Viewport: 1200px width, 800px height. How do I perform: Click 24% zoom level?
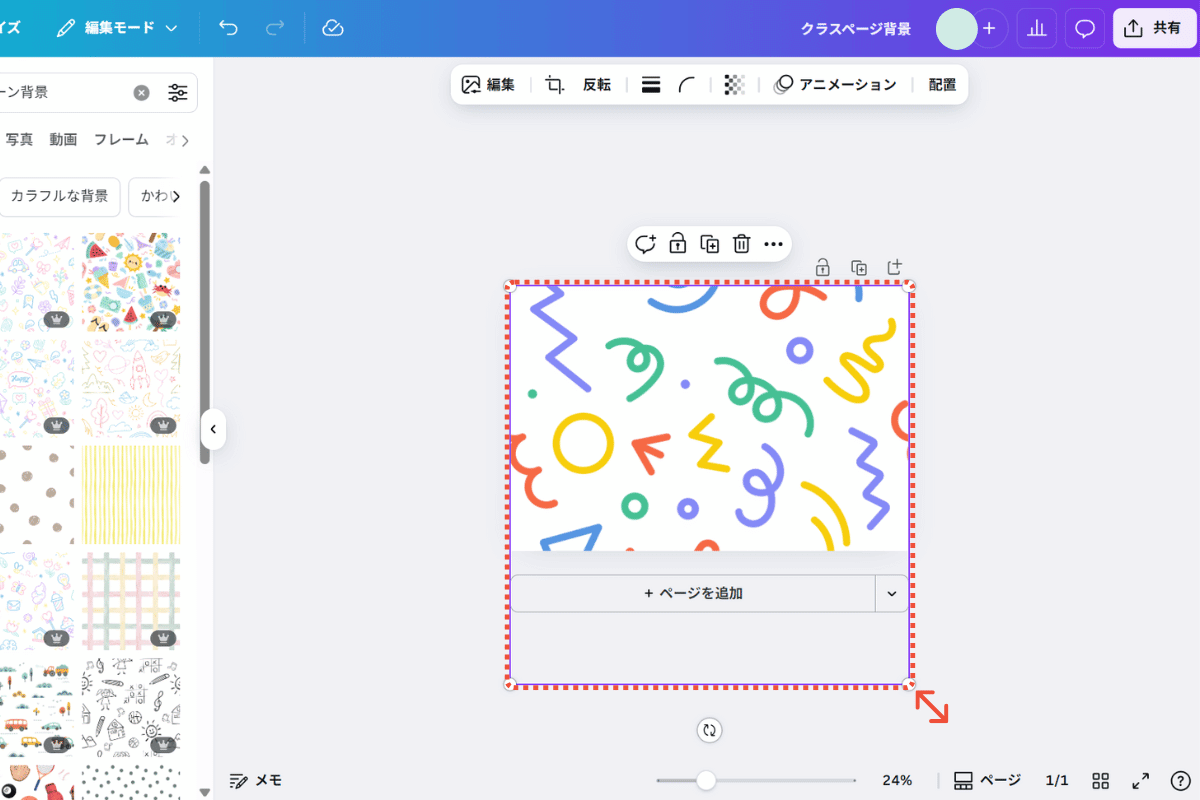point(897,780)
